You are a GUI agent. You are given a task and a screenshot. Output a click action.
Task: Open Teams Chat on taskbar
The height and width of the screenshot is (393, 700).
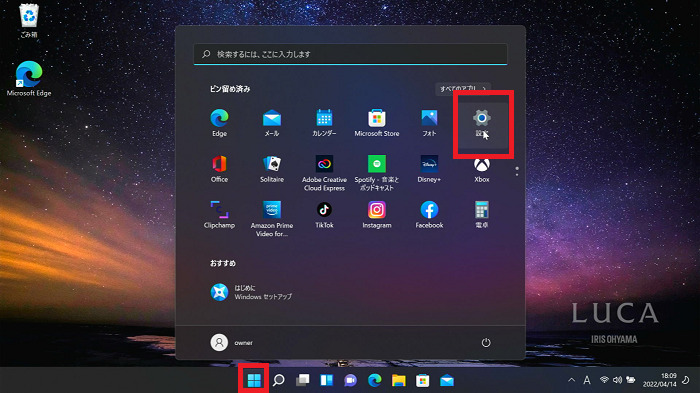(350, 380)
